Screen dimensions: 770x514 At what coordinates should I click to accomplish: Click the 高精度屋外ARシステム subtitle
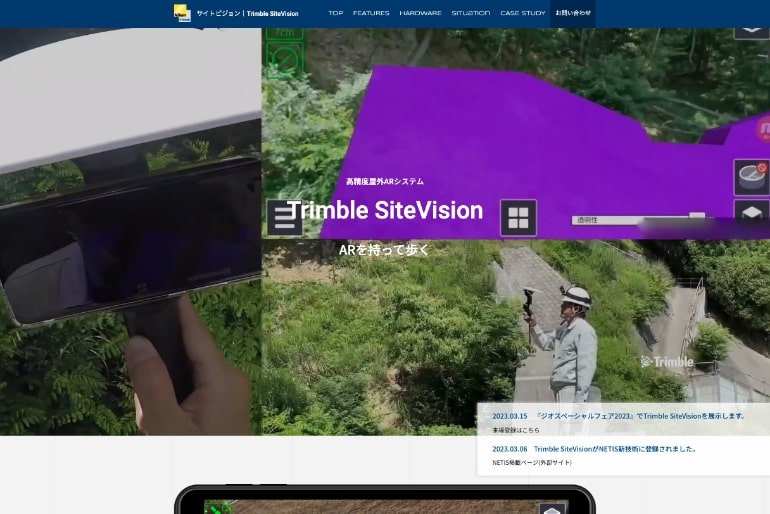tap(385, 182)
